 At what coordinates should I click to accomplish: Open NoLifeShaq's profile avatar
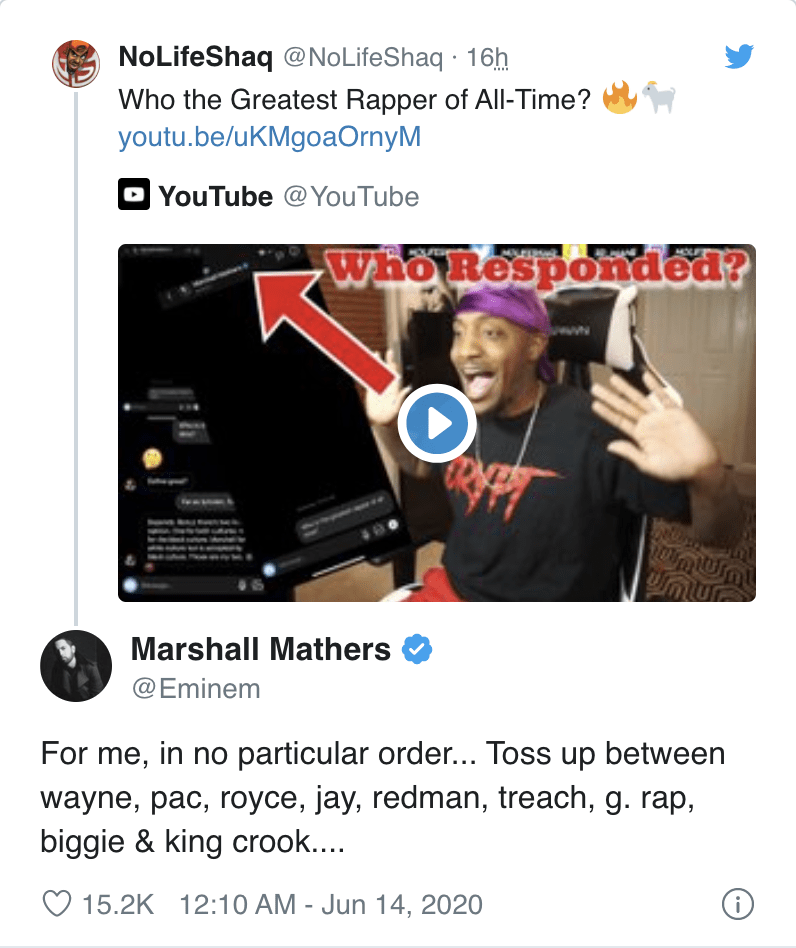click(x=76, y=66)
